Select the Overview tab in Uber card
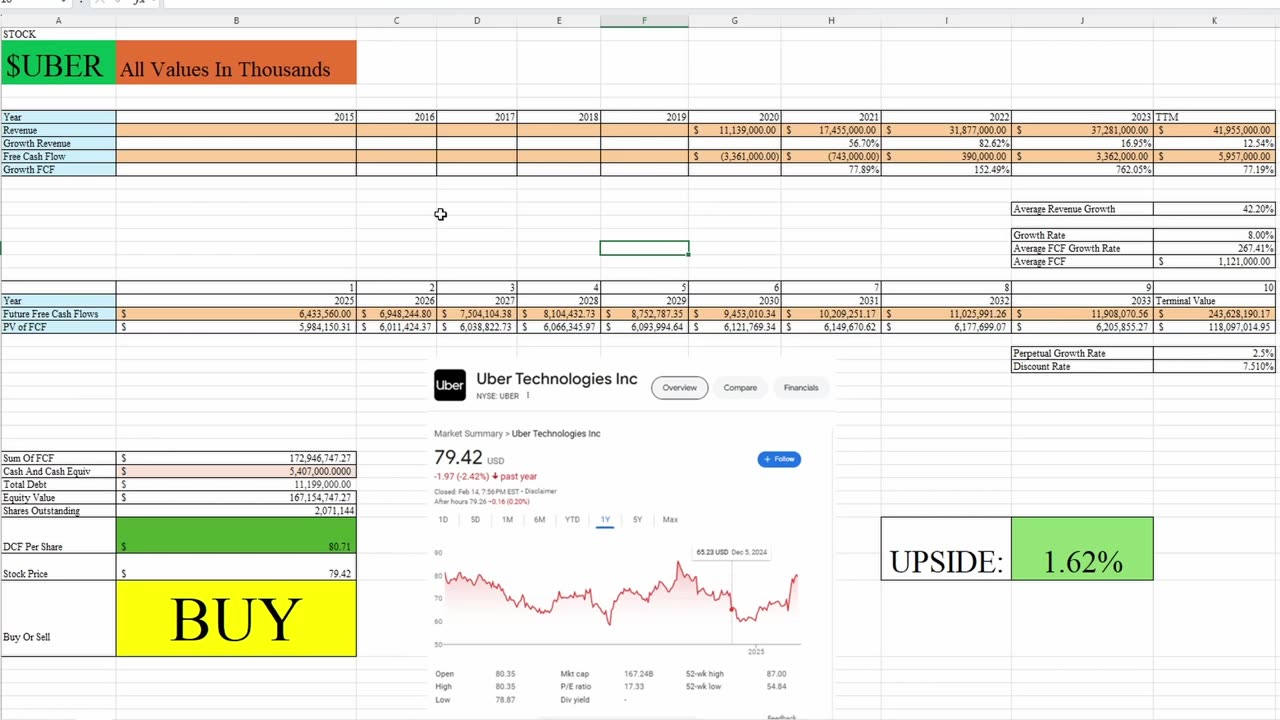This screenshot has width=1280, height=720. [x=679, y=388]
